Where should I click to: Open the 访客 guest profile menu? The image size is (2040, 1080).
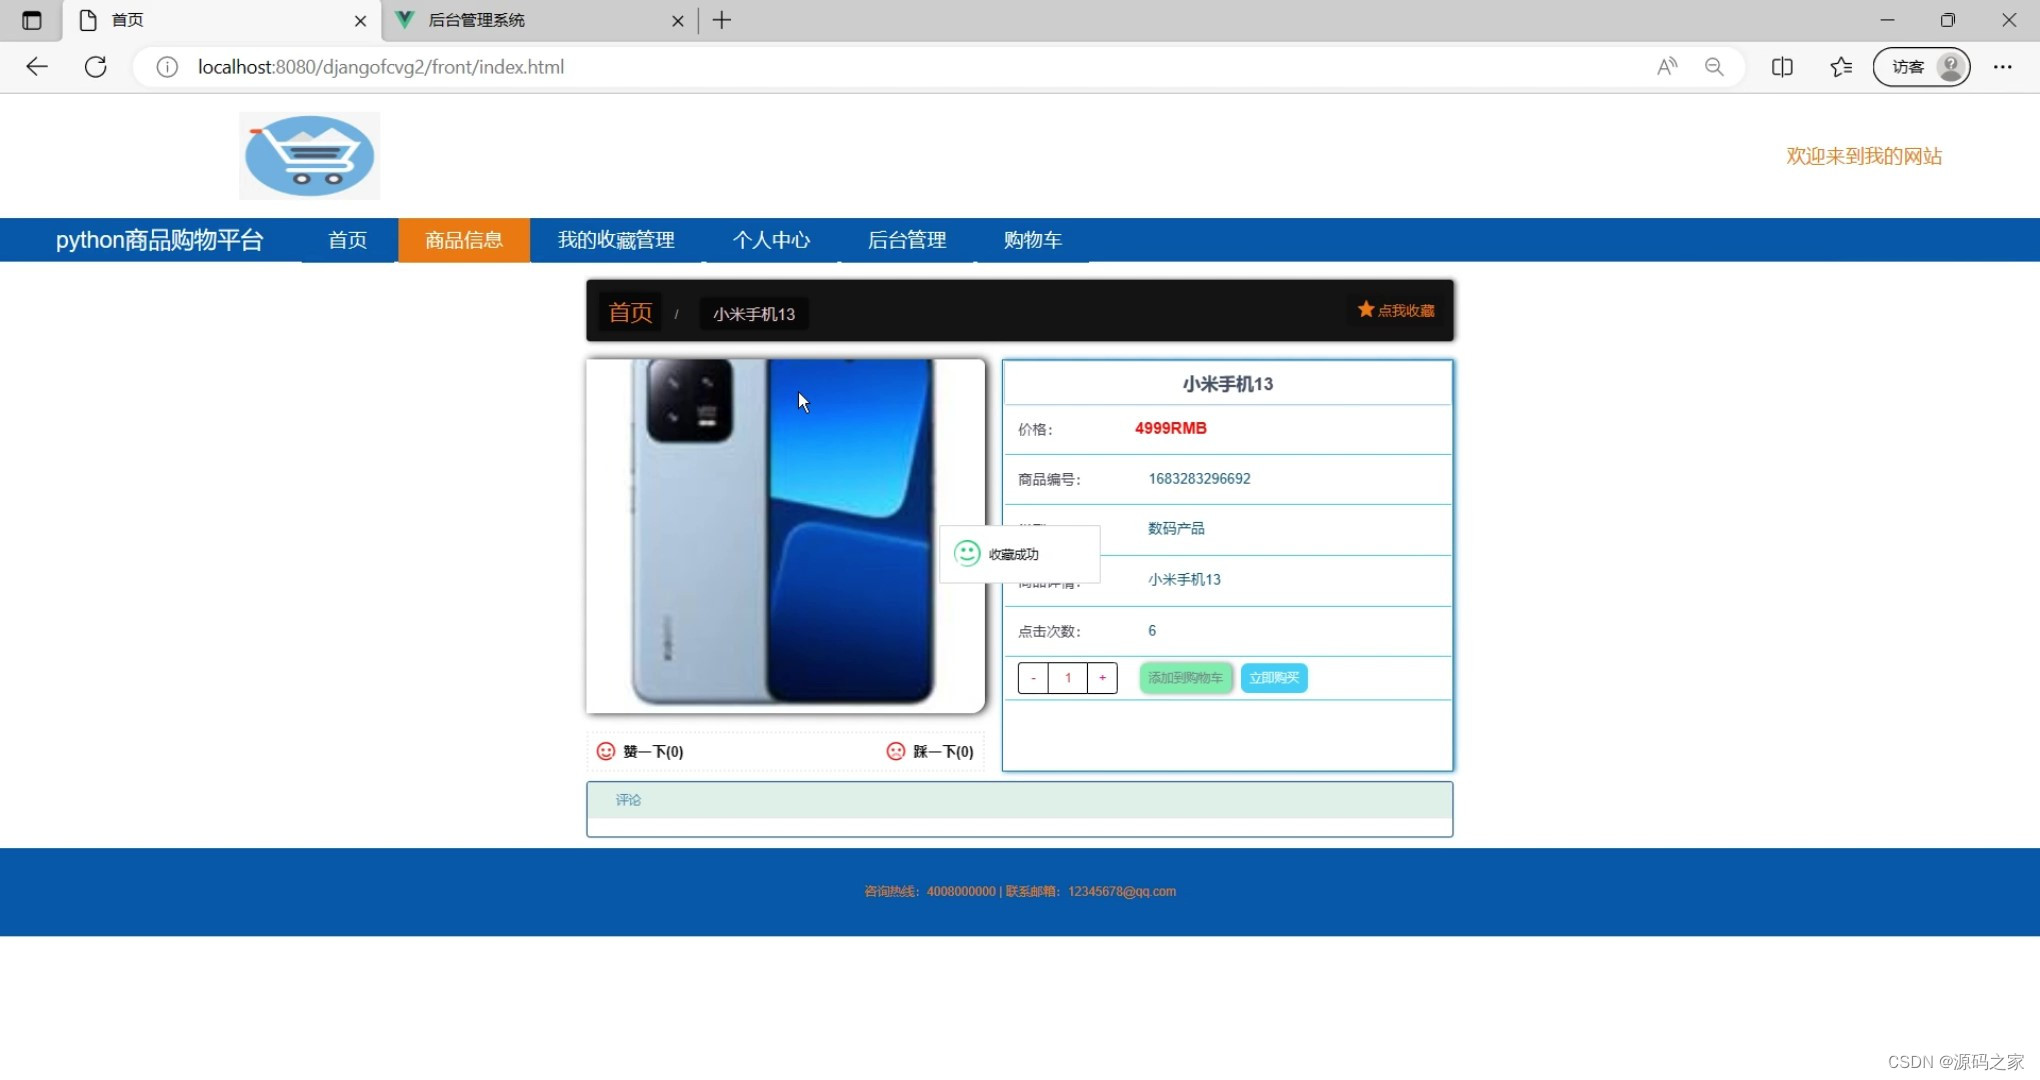(1921, 67)
